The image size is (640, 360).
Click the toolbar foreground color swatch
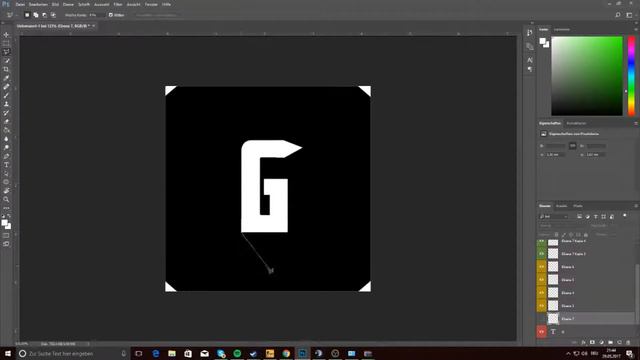[x=4, y=223]
